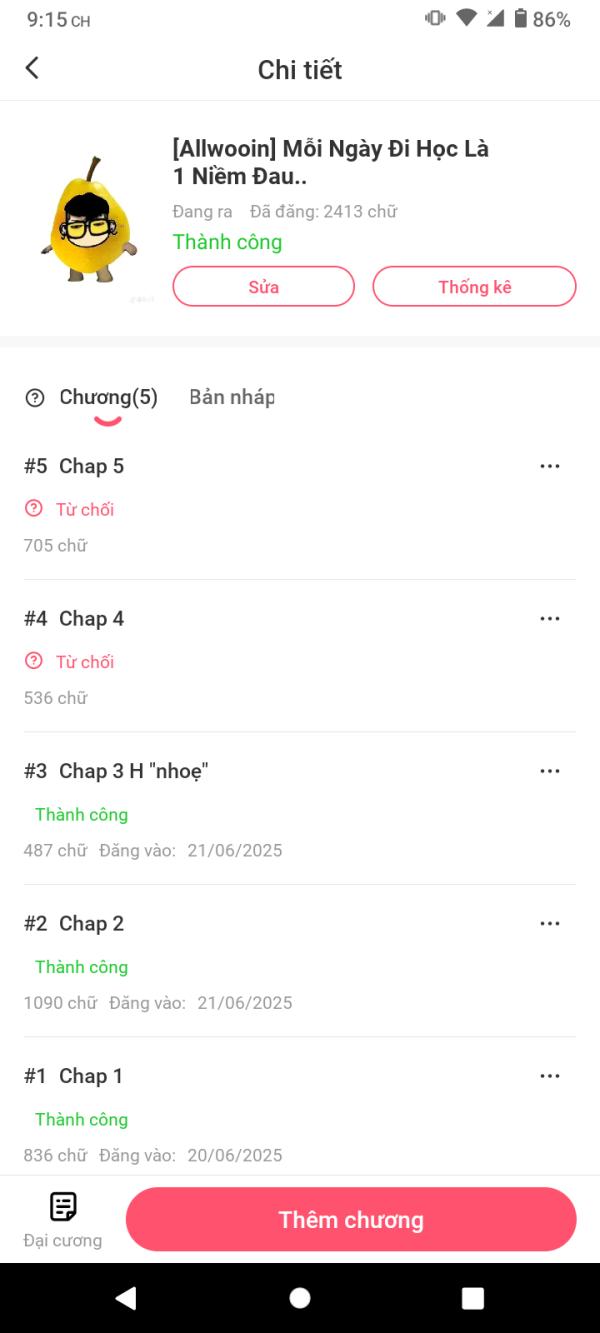Open the three-dot menu for Chap 4
600x1333 pixels.
[550, 618]
